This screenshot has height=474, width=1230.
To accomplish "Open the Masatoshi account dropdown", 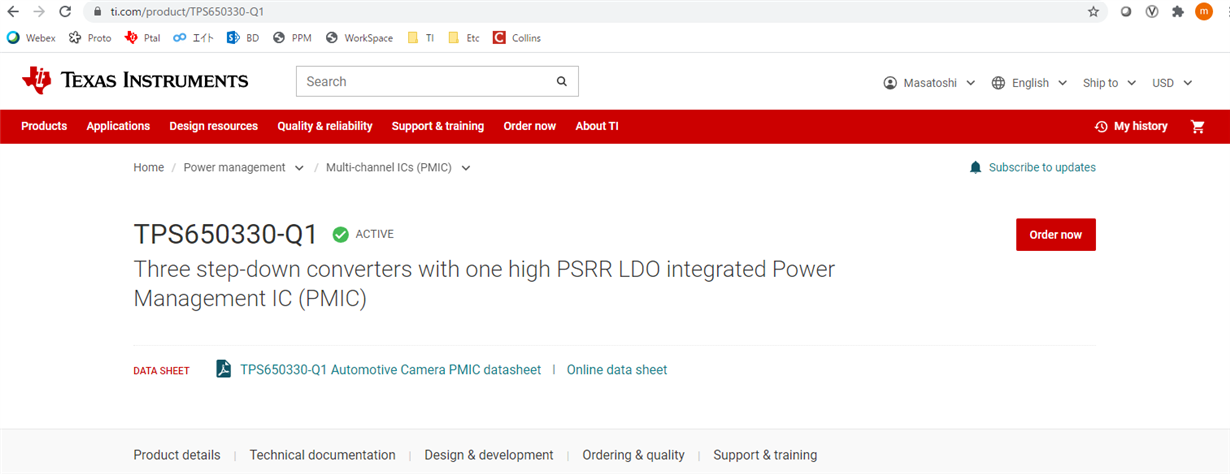I will pos(929,83).
